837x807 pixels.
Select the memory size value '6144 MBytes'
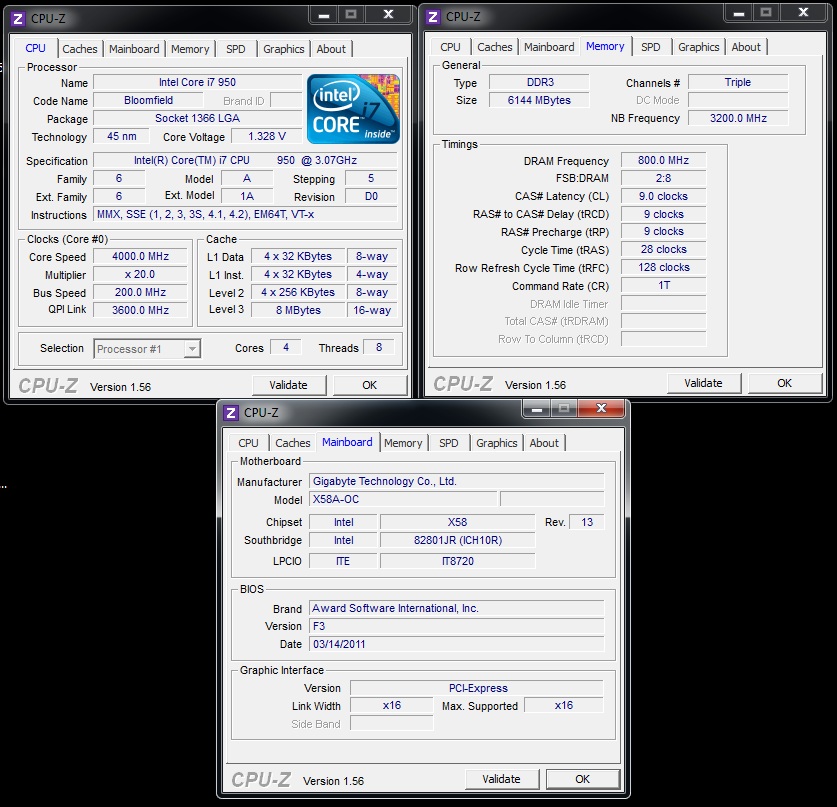coord(539,100)
